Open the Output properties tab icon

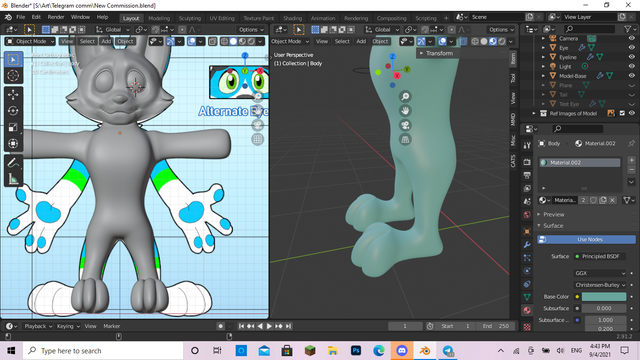point(527,176)
